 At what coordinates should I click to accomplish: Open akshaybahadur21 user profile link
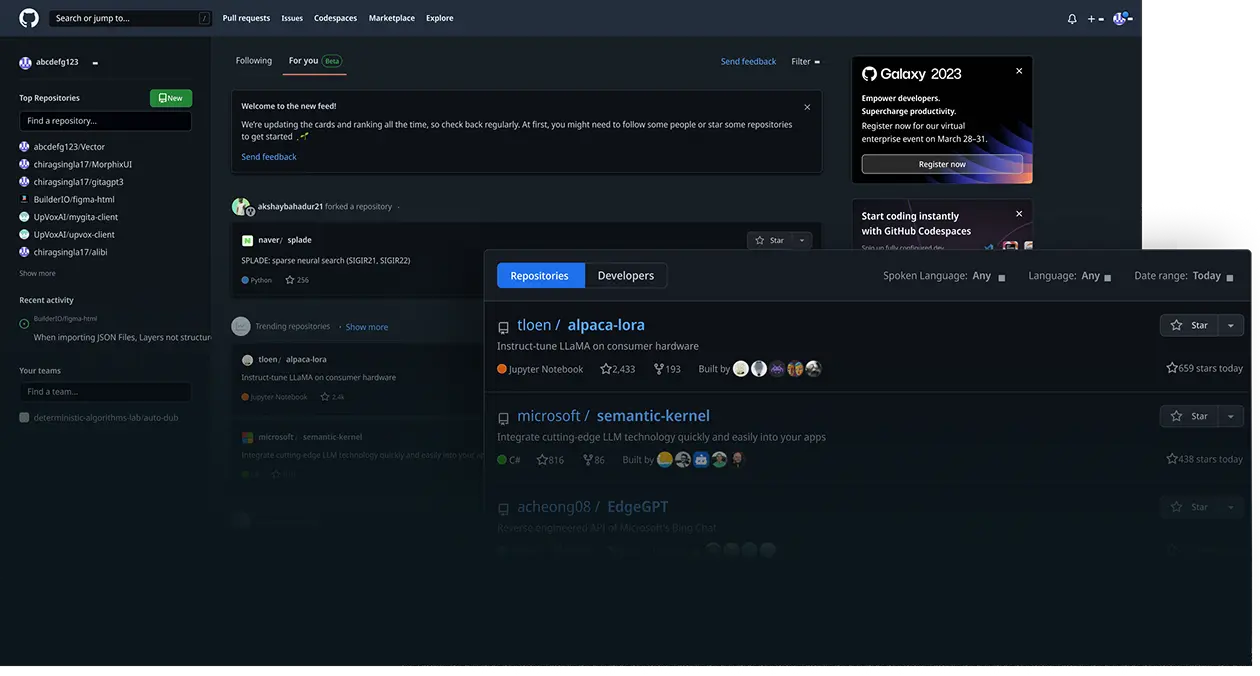click(290, 206)
